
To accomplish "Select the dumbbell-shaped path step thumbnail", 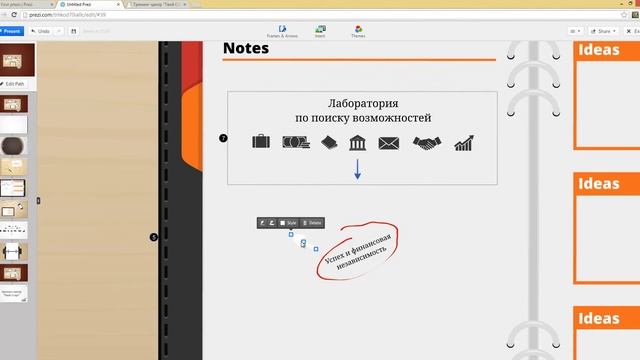I will (x=13, y=251).
